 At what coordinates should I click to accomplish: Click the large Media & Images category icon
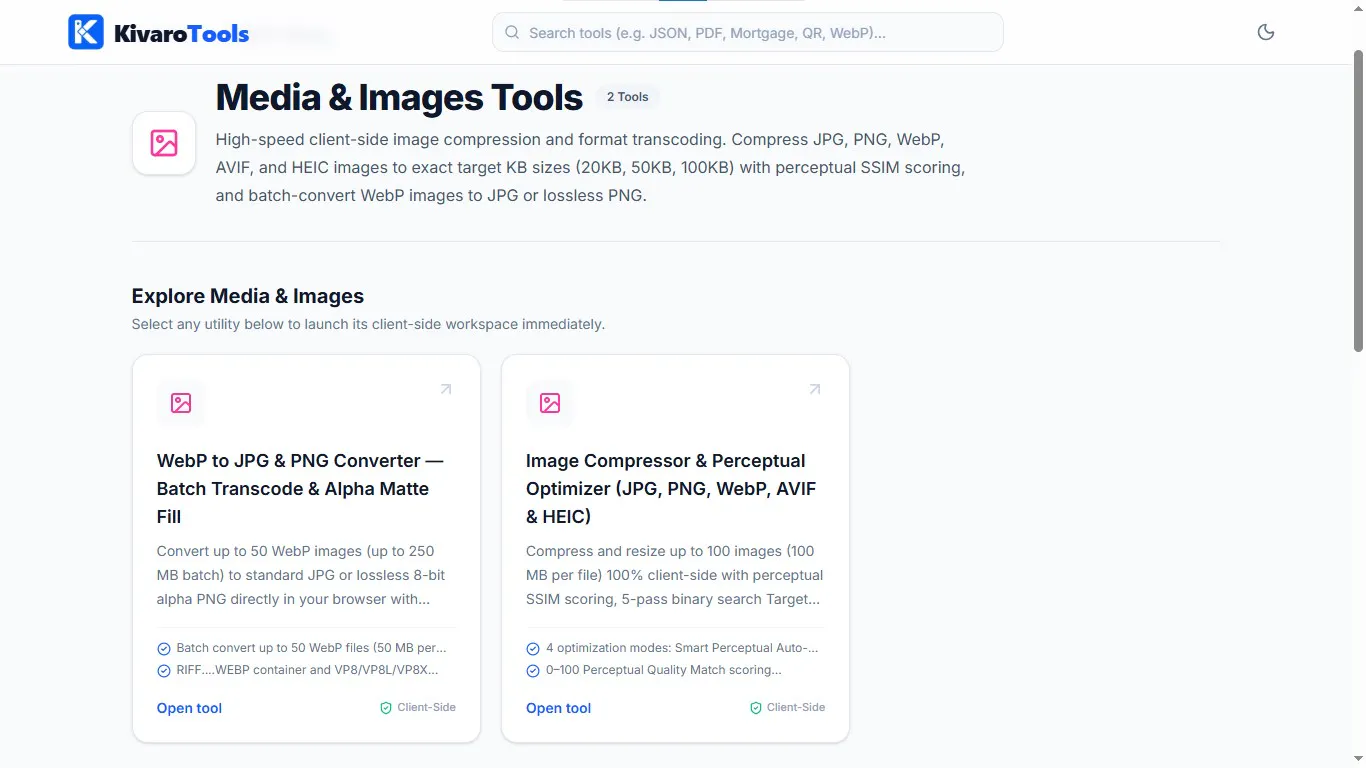tap(164, 143)
